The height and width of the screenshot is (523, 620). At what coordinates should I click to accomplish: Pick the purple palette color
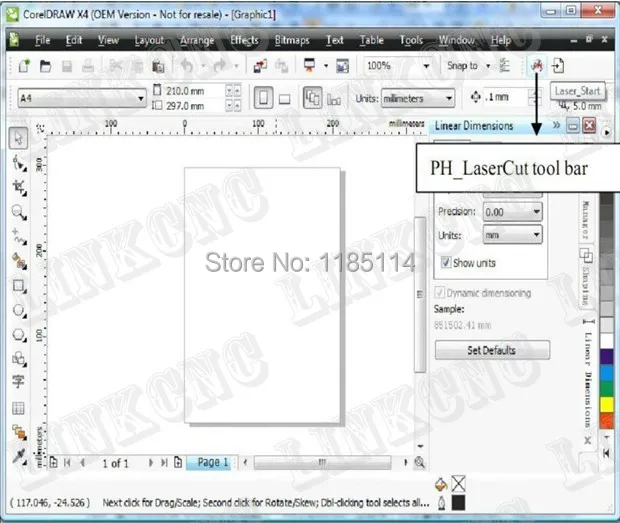607,357
